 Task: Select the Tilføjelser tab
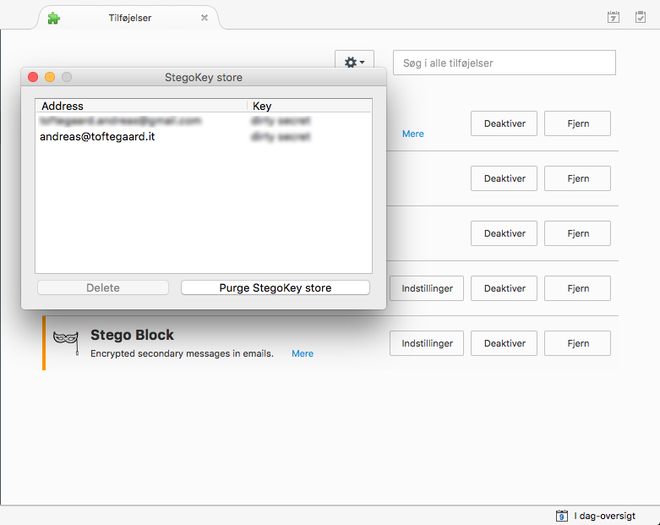[130, 18]
